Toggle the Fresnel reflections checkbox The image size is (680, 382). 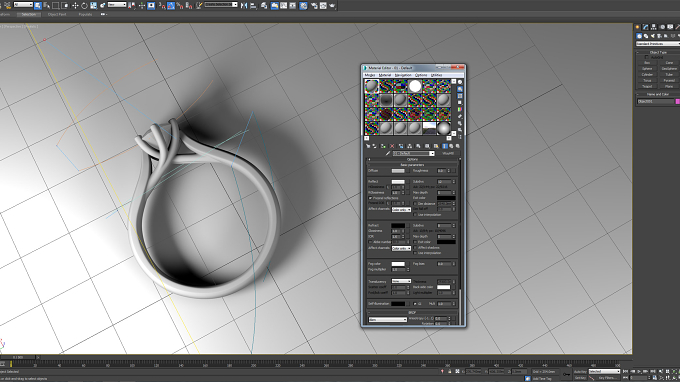coord(370,198)
